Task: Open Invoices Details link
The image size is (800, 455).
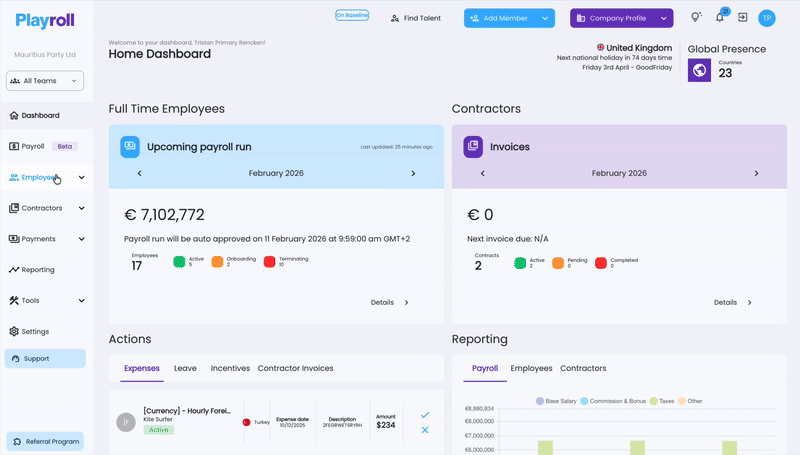Action: (x=733, y=302)
